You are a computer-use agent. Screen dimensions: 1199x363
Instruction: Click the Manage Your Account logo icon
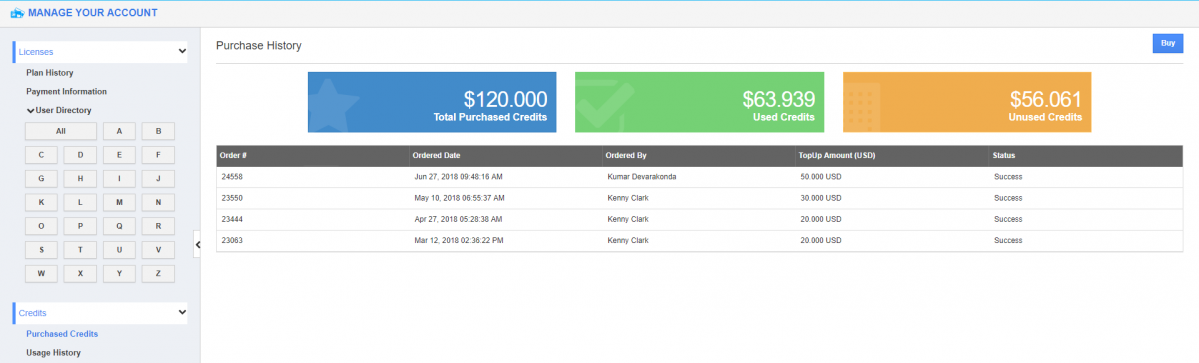coord(17,13)
